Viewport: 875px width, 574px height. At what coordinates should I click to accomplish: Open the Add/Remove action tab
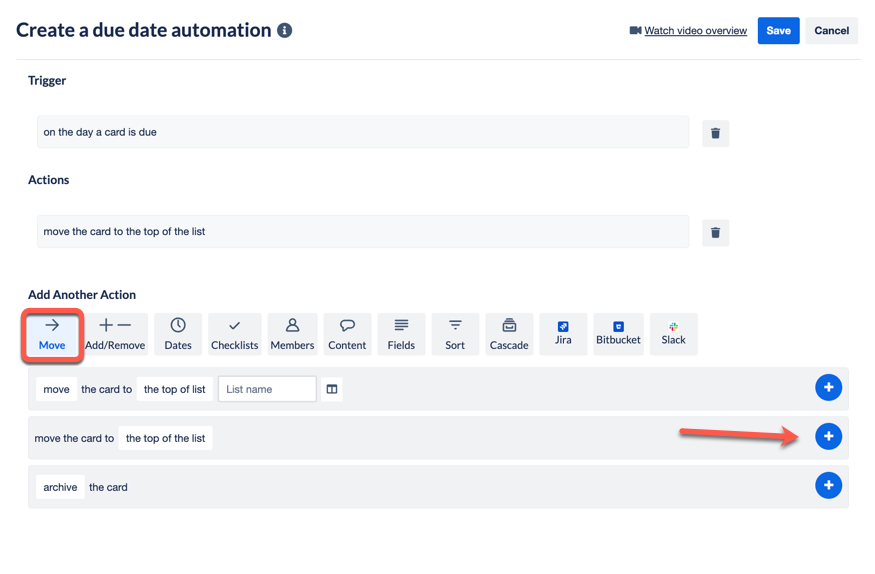(x=115, y=334)
